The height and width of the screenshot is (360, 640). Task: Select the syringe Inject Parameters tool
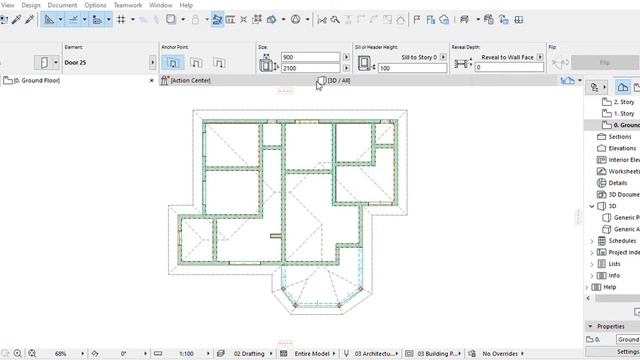(x=29, y=19)
